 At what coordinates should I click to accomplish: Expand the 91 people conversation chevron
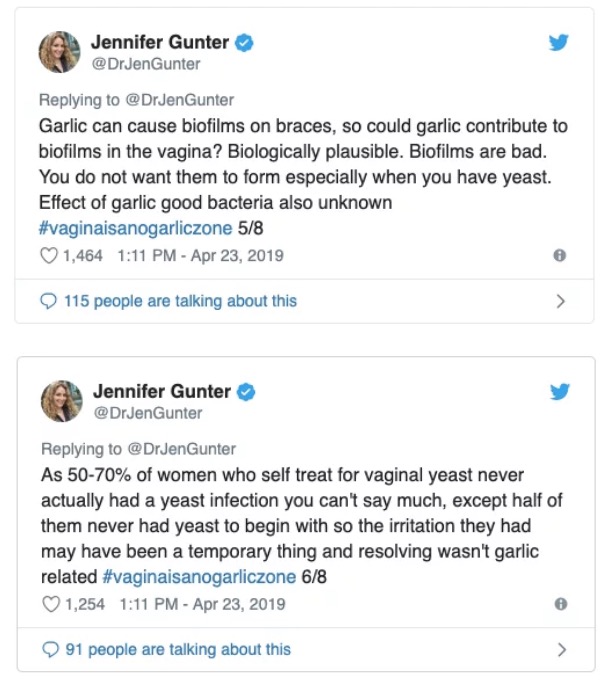(x=560, y=649)
